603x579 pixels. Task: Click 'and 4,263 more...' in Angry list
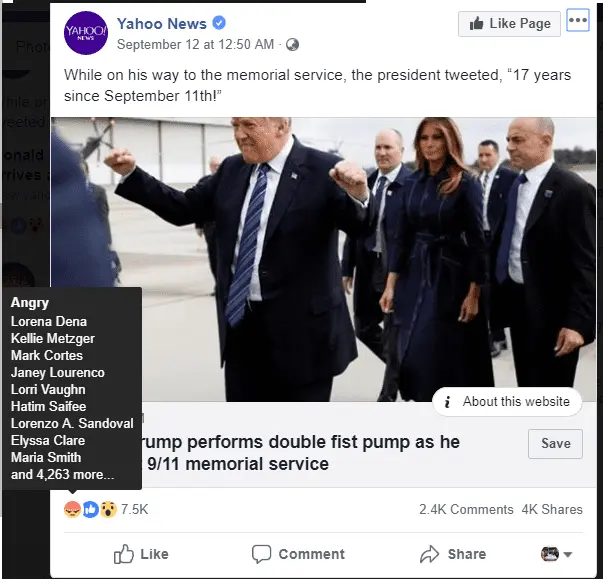tap(62, 474)
